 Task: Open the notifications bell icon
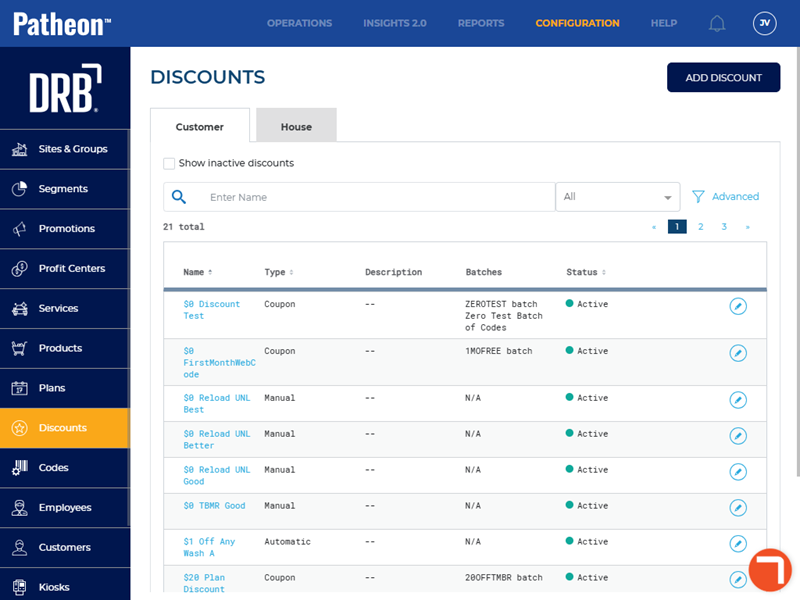(x=717, y=23)
